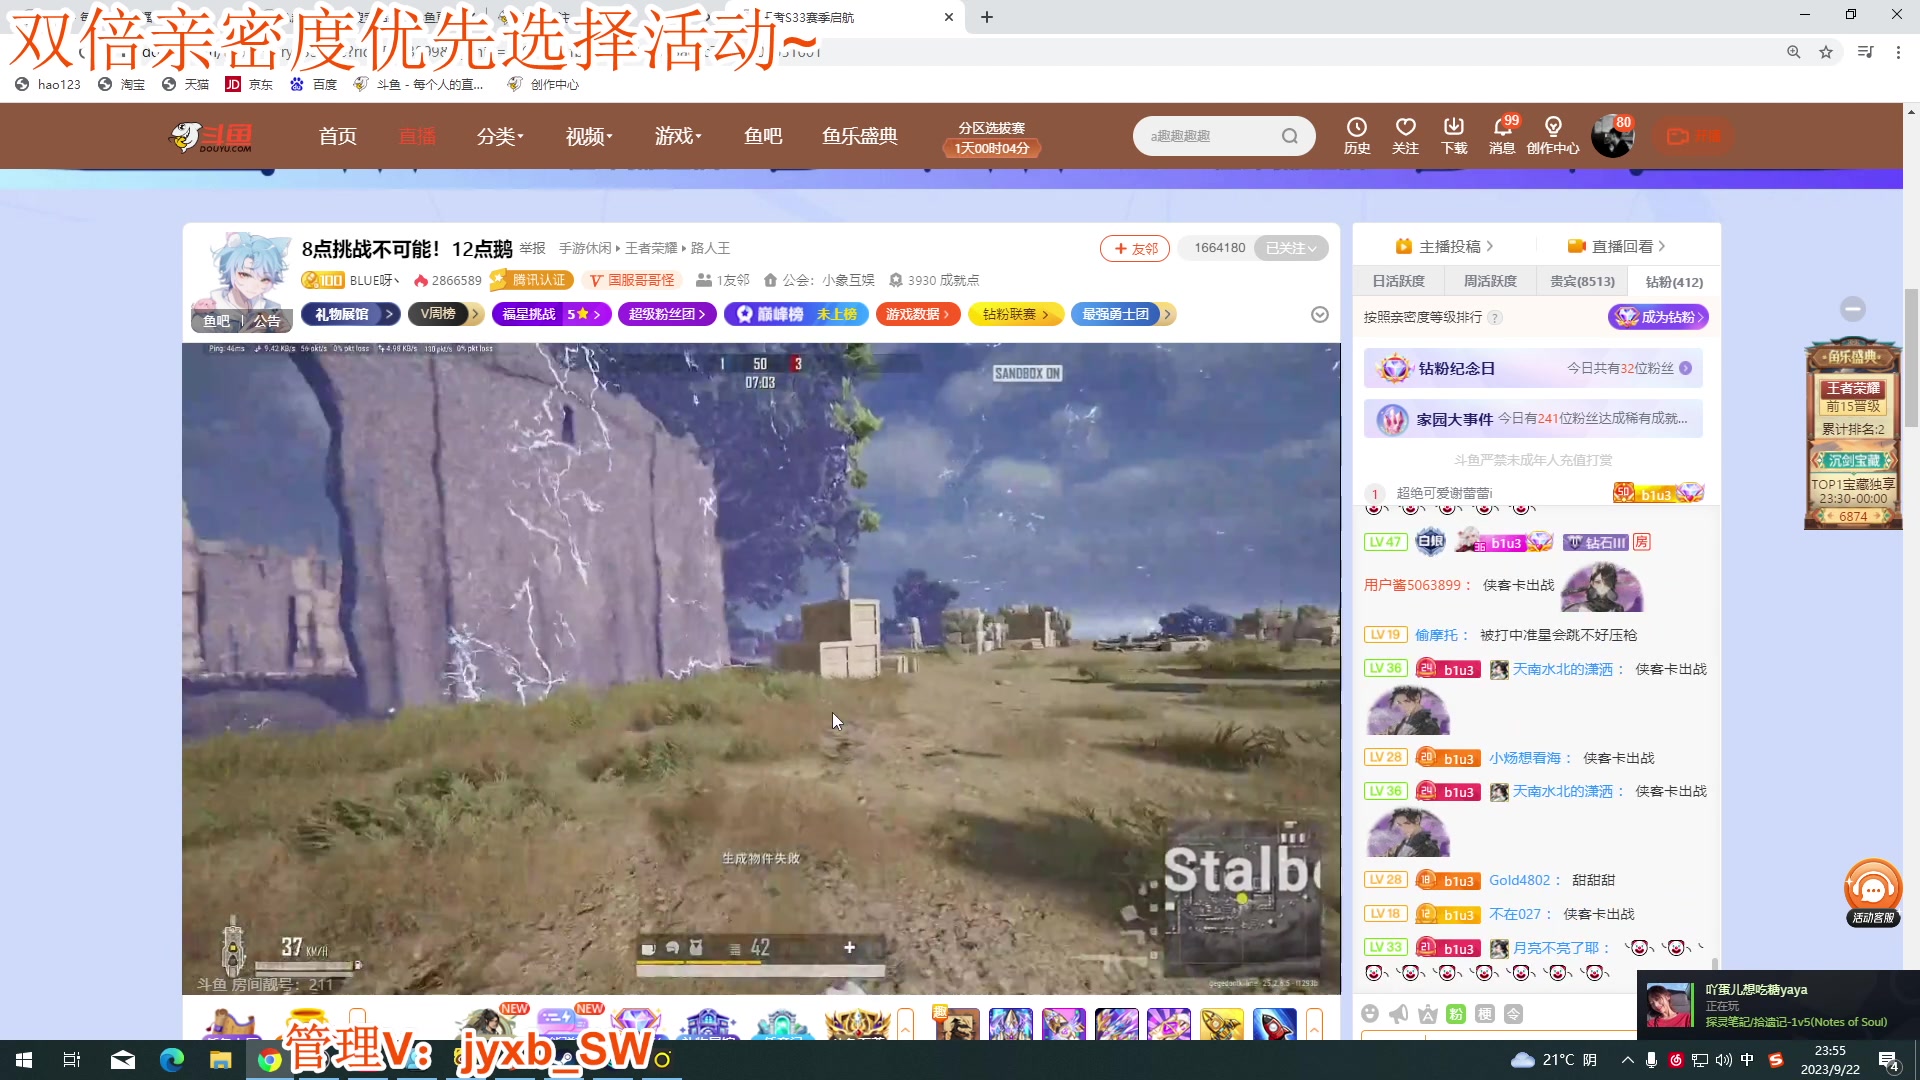Switch to the 贵宾(8513) tab
The image size is (1920, 1080).
click(x=1582, y=281)
